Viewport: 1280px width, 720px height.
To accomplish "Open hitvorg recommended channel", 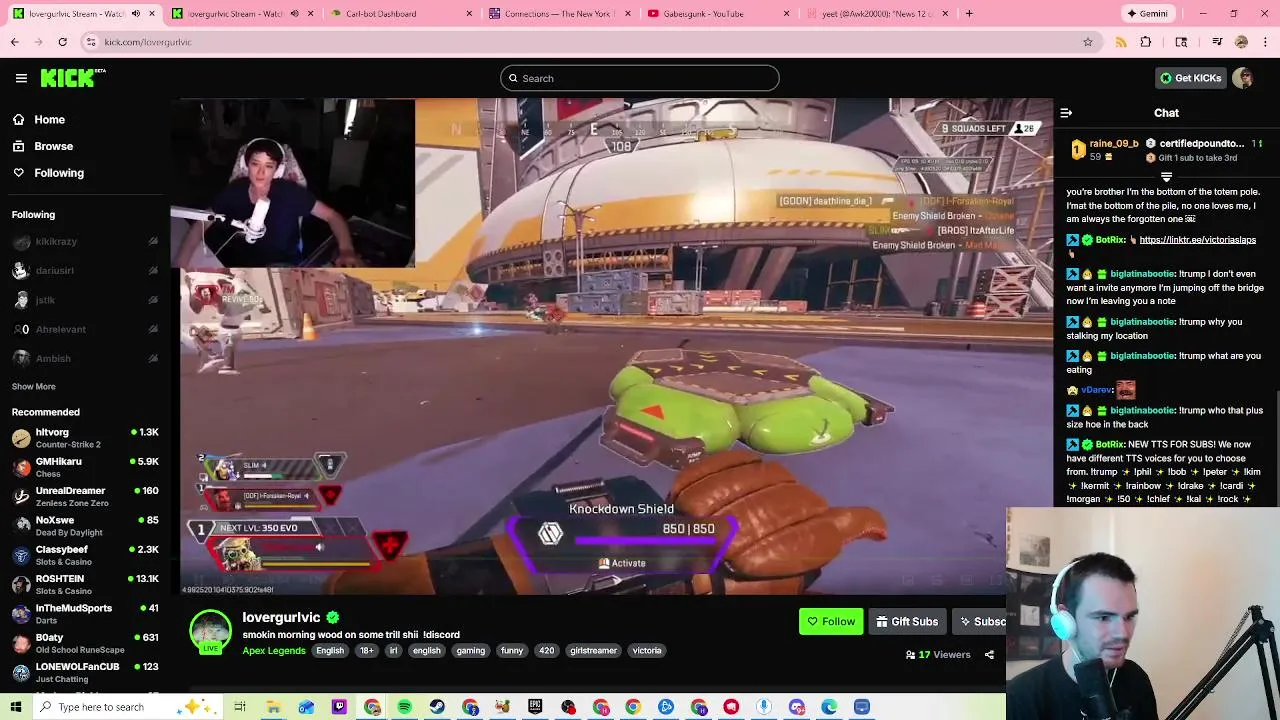I will 85,438.
